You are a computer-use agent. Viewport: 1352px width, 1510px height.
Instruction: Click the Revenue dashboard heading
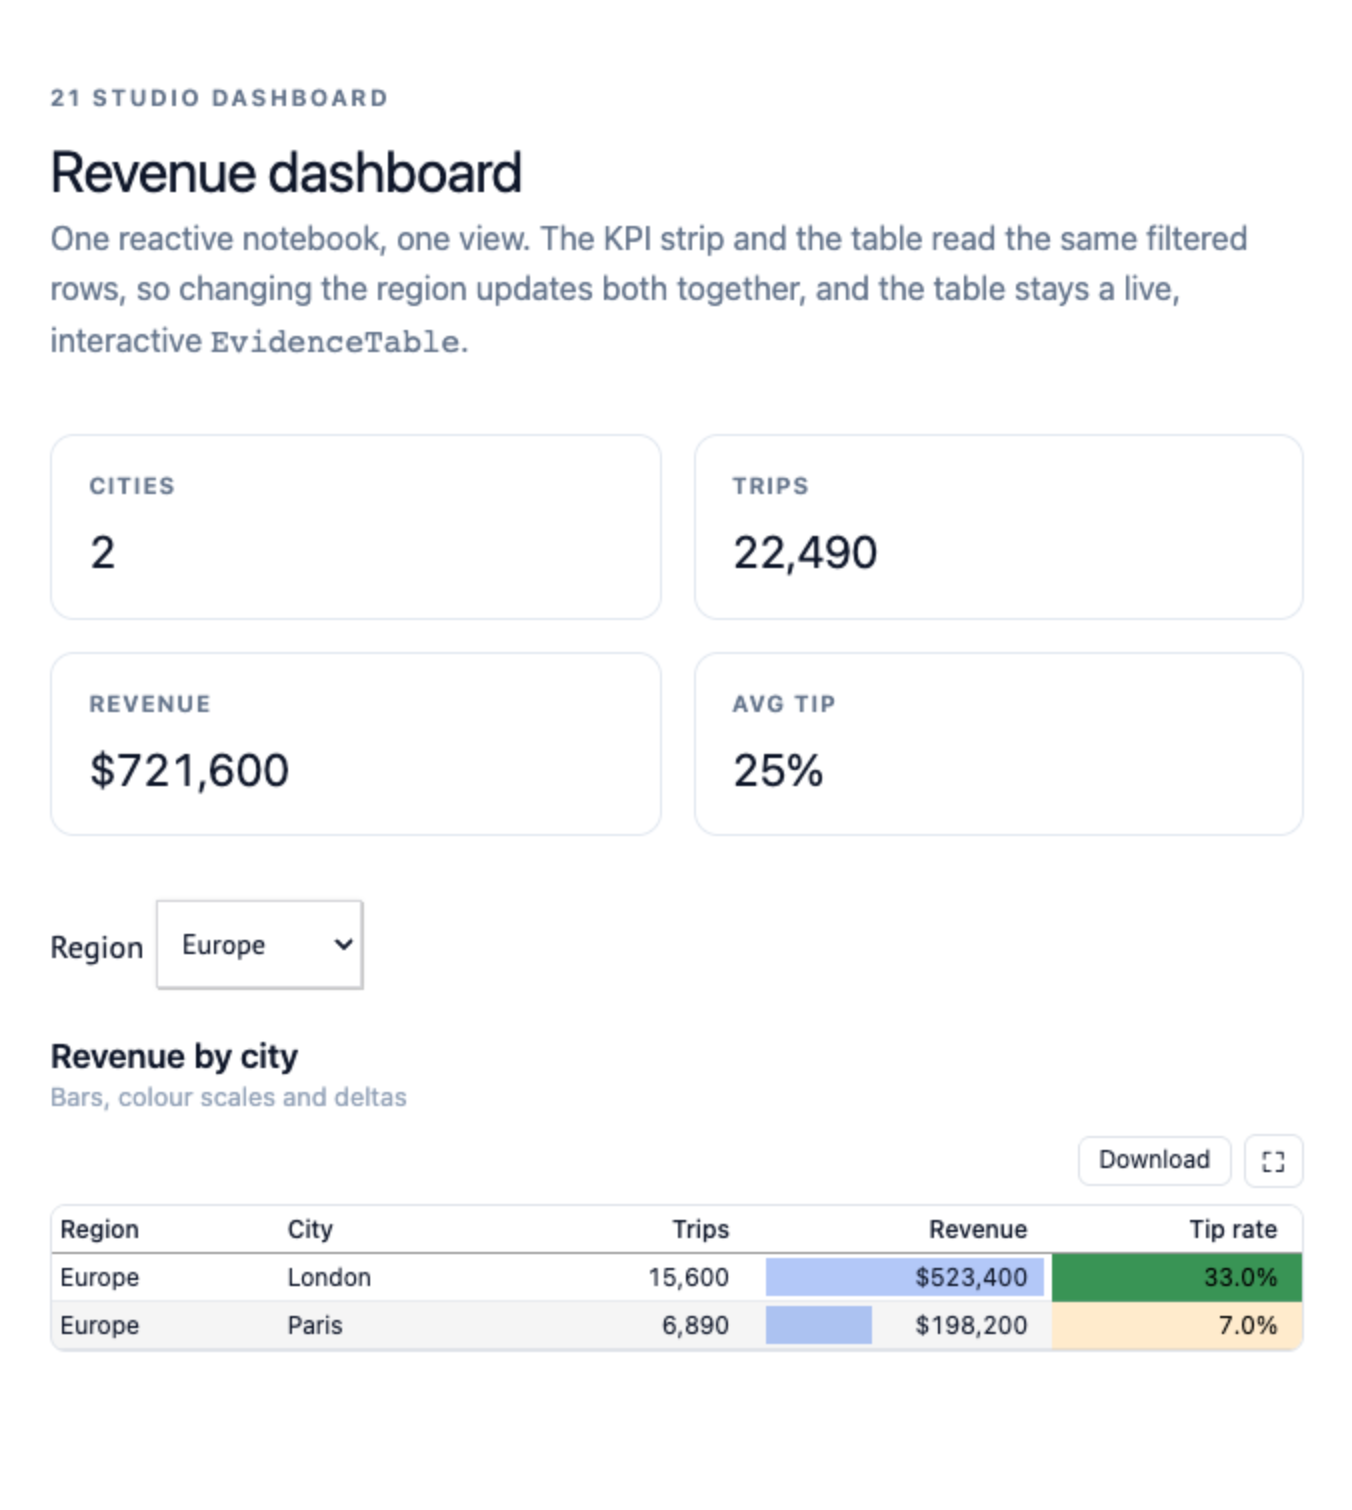point(286,172)
